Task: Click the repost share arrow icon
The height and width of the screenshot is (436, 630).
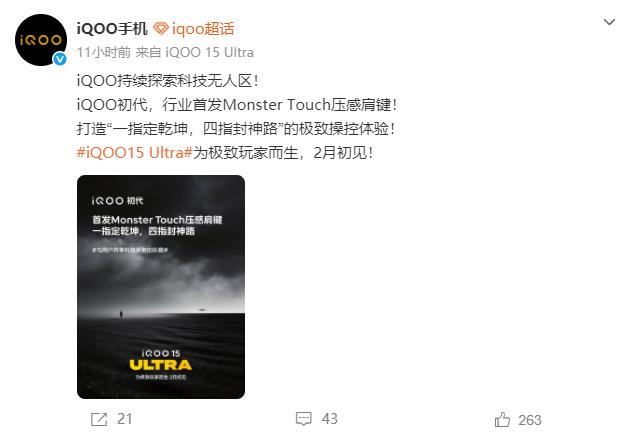Action: pos(99,419)
